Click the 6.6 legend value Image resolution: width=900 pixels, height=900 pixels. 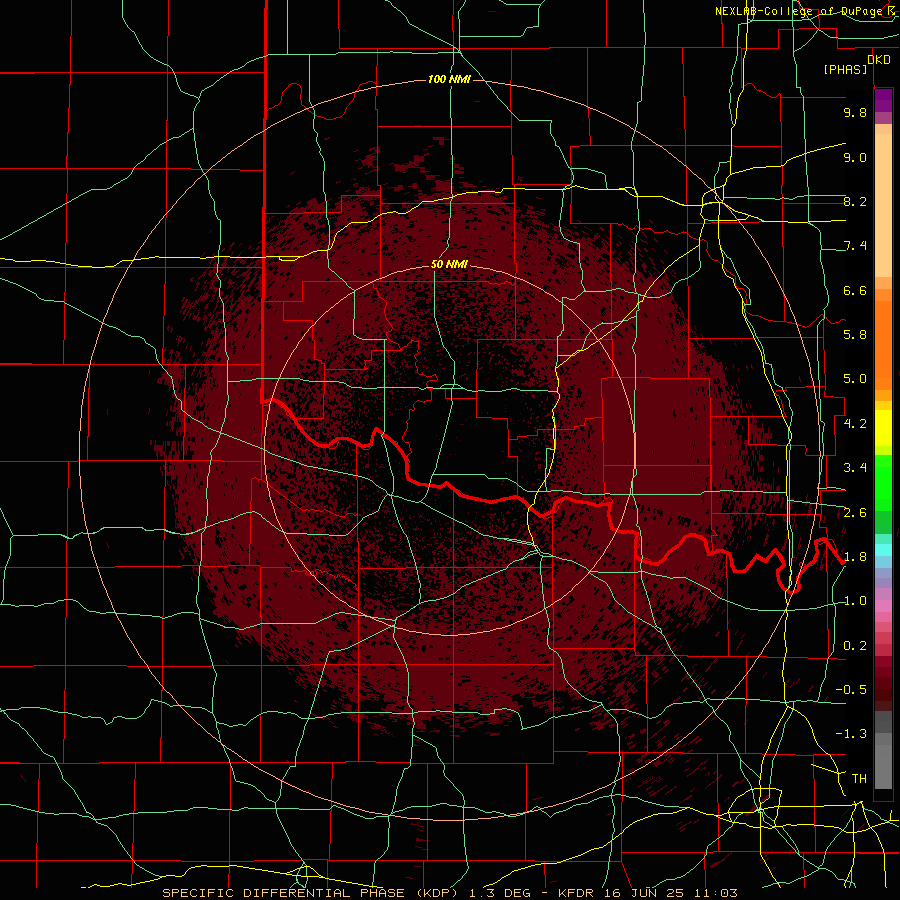855,290
